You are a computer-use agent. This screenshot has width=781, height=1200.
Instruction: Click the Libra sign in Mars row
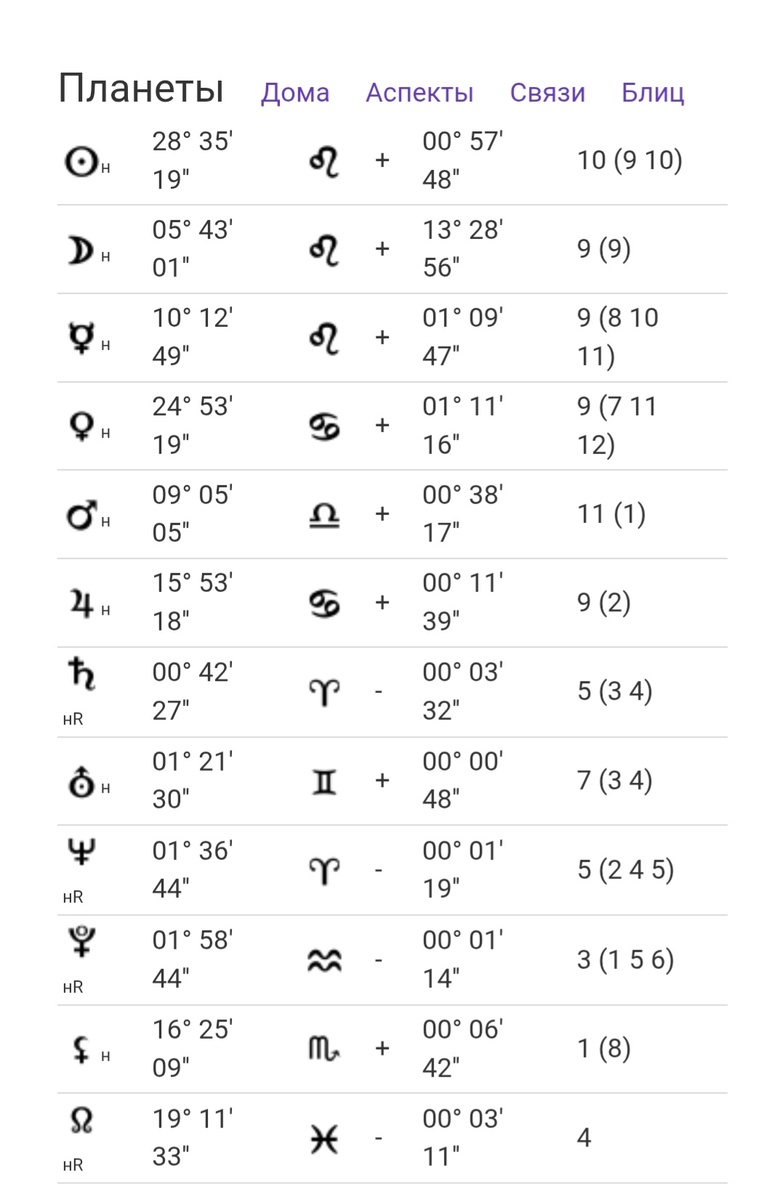pyautogui.click(x=325, y=514)
